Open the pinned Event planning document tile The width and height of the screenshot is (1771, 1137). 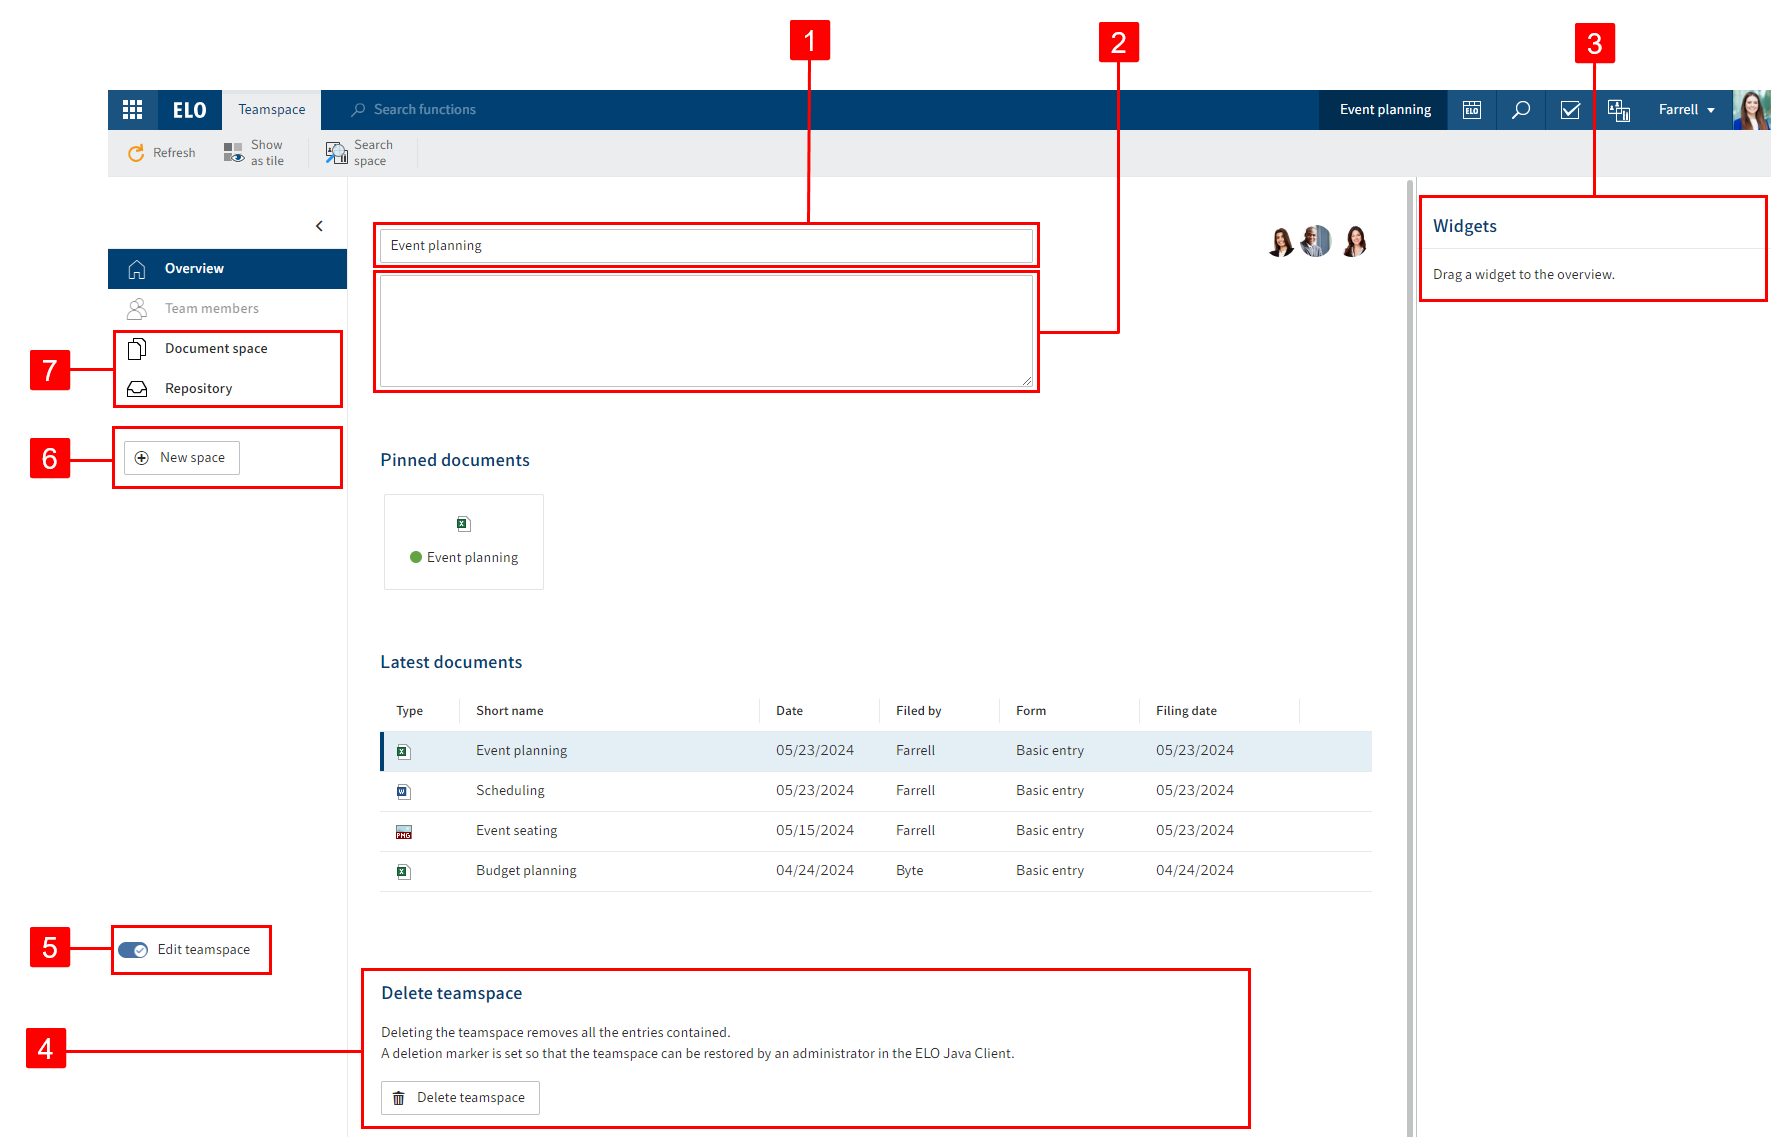point(464,542)
